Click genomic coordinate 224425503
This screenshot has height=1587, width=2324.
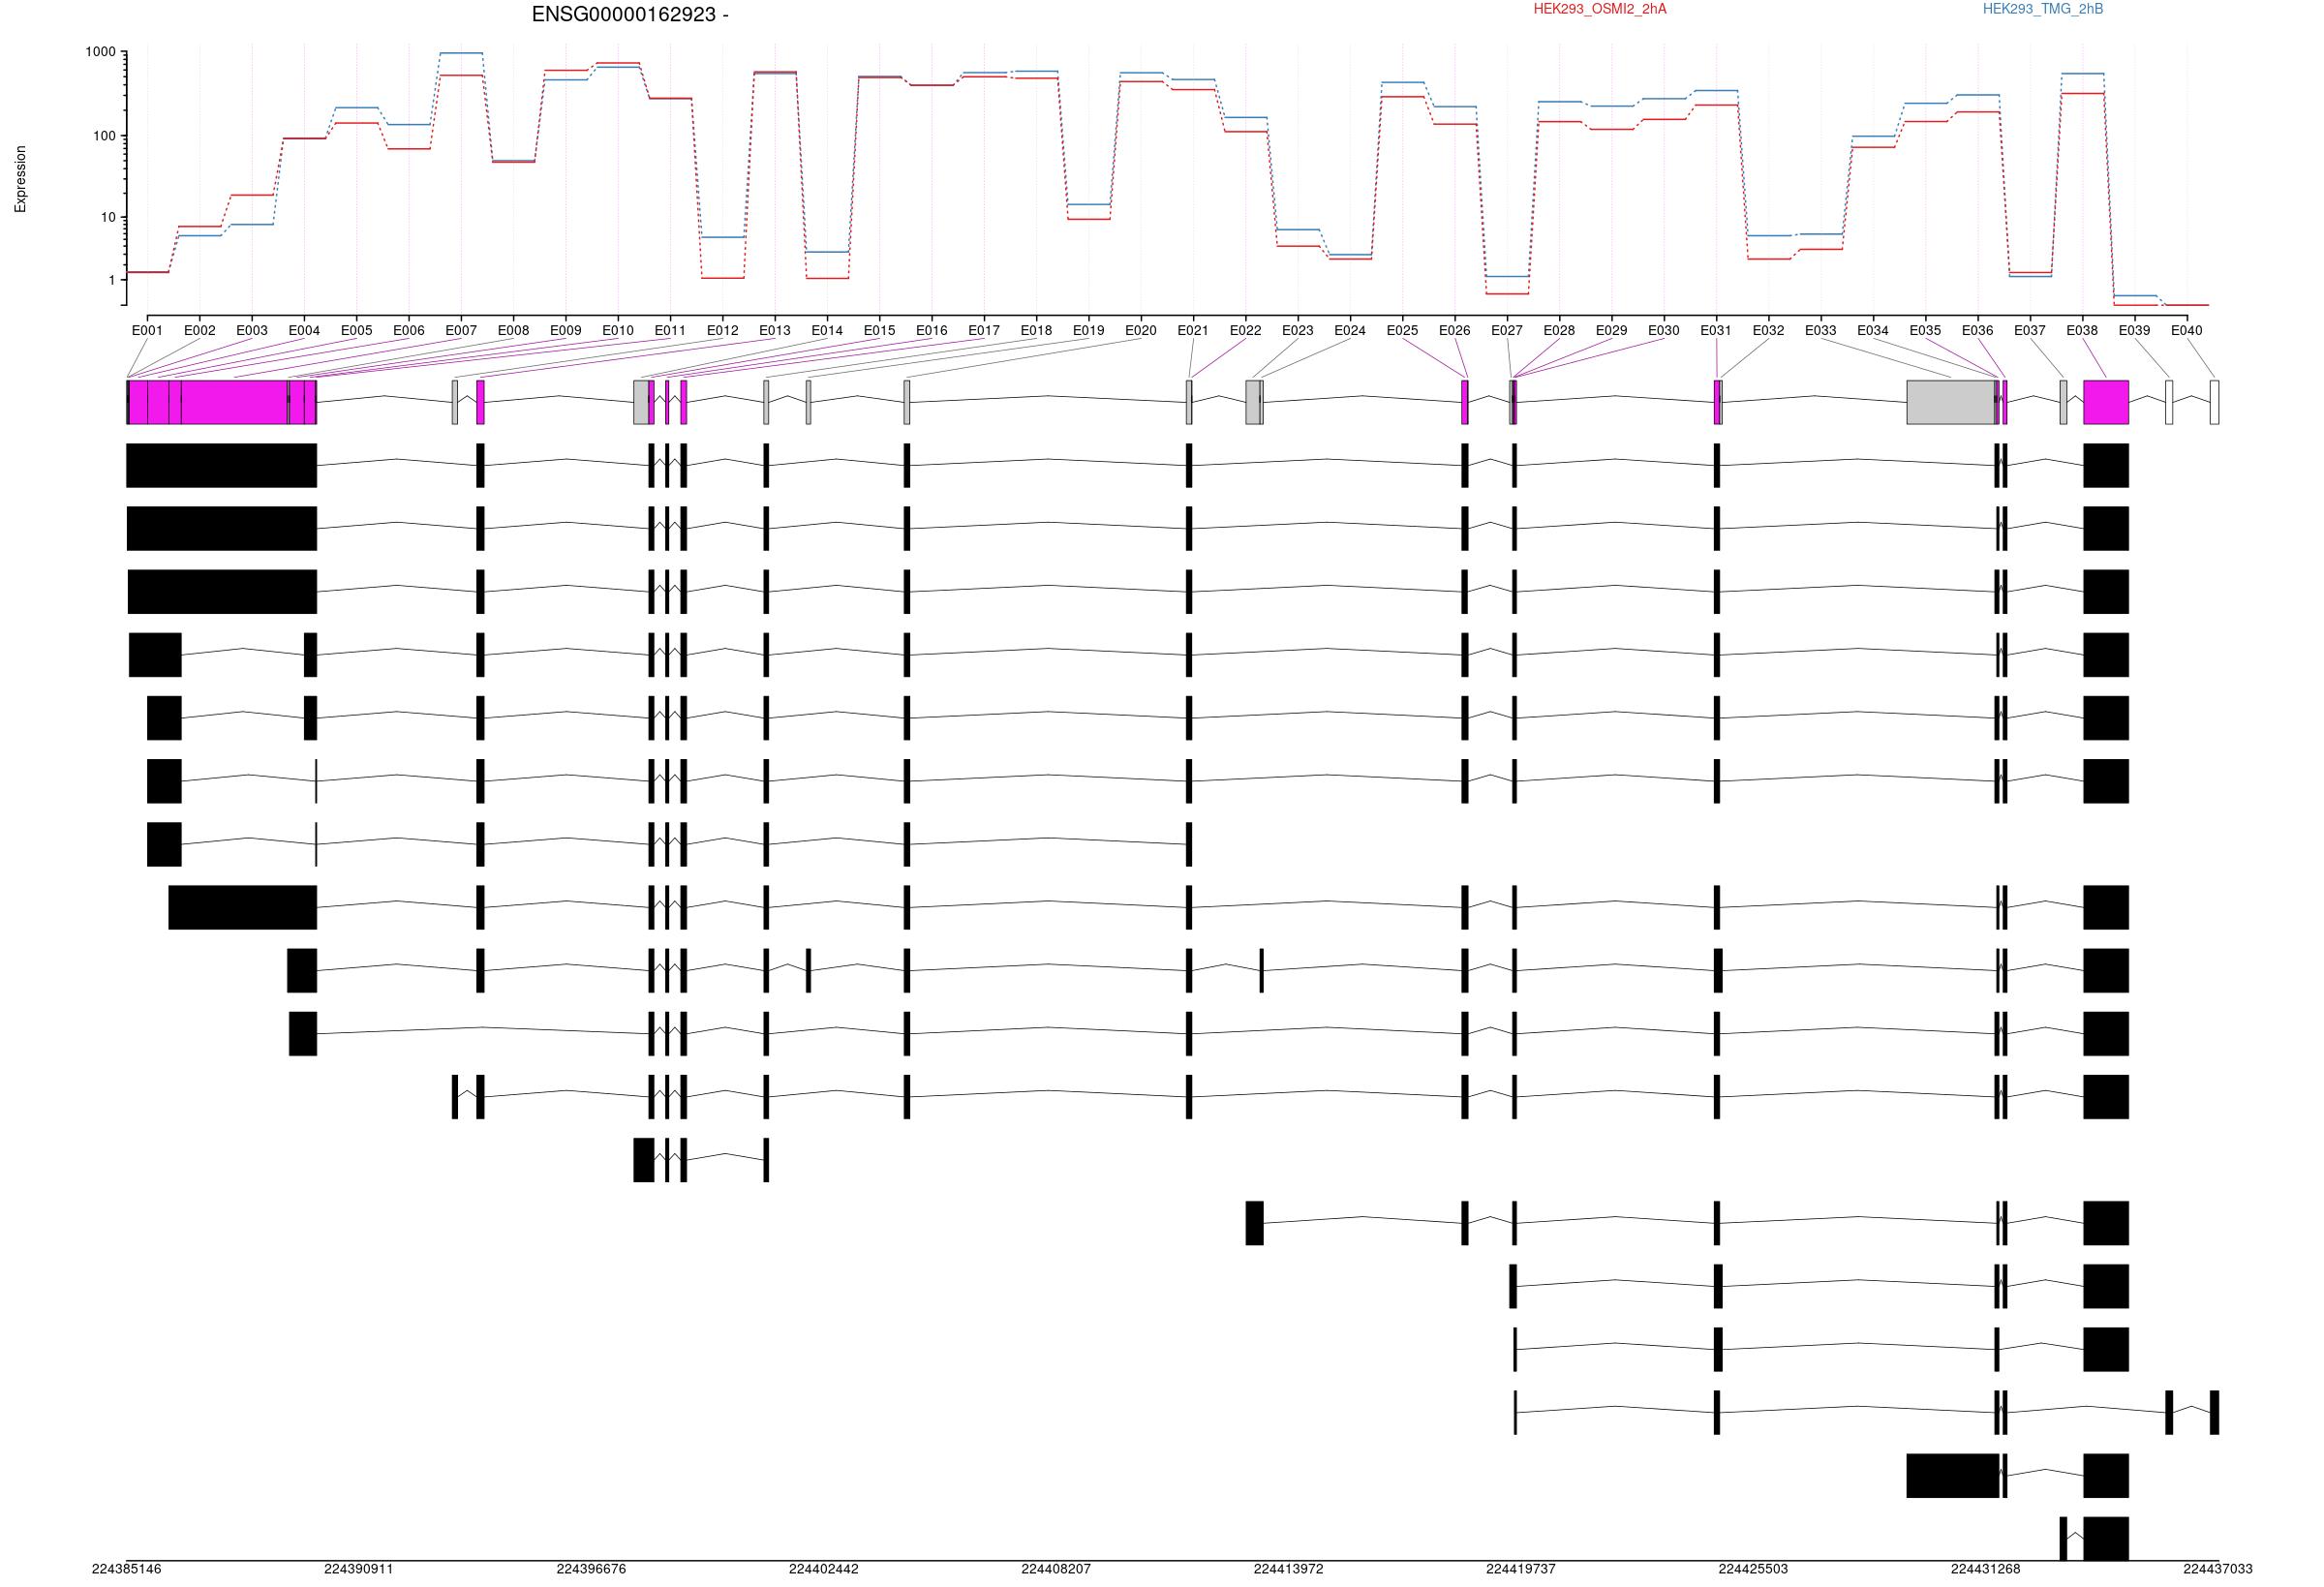click(1753, 1569)
